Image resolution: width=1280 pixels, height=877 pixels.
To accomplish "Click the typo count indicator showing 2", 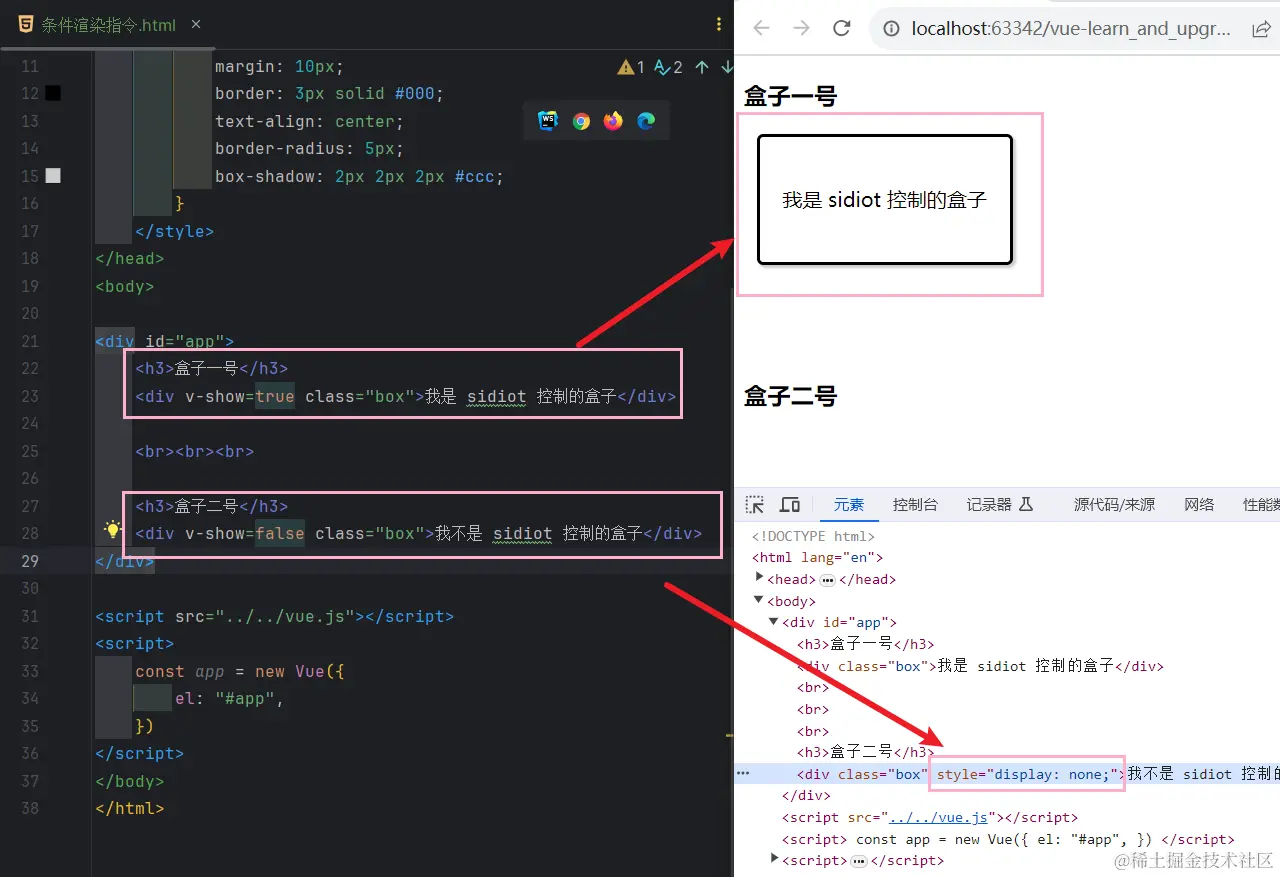I will [x=668, y=67].
